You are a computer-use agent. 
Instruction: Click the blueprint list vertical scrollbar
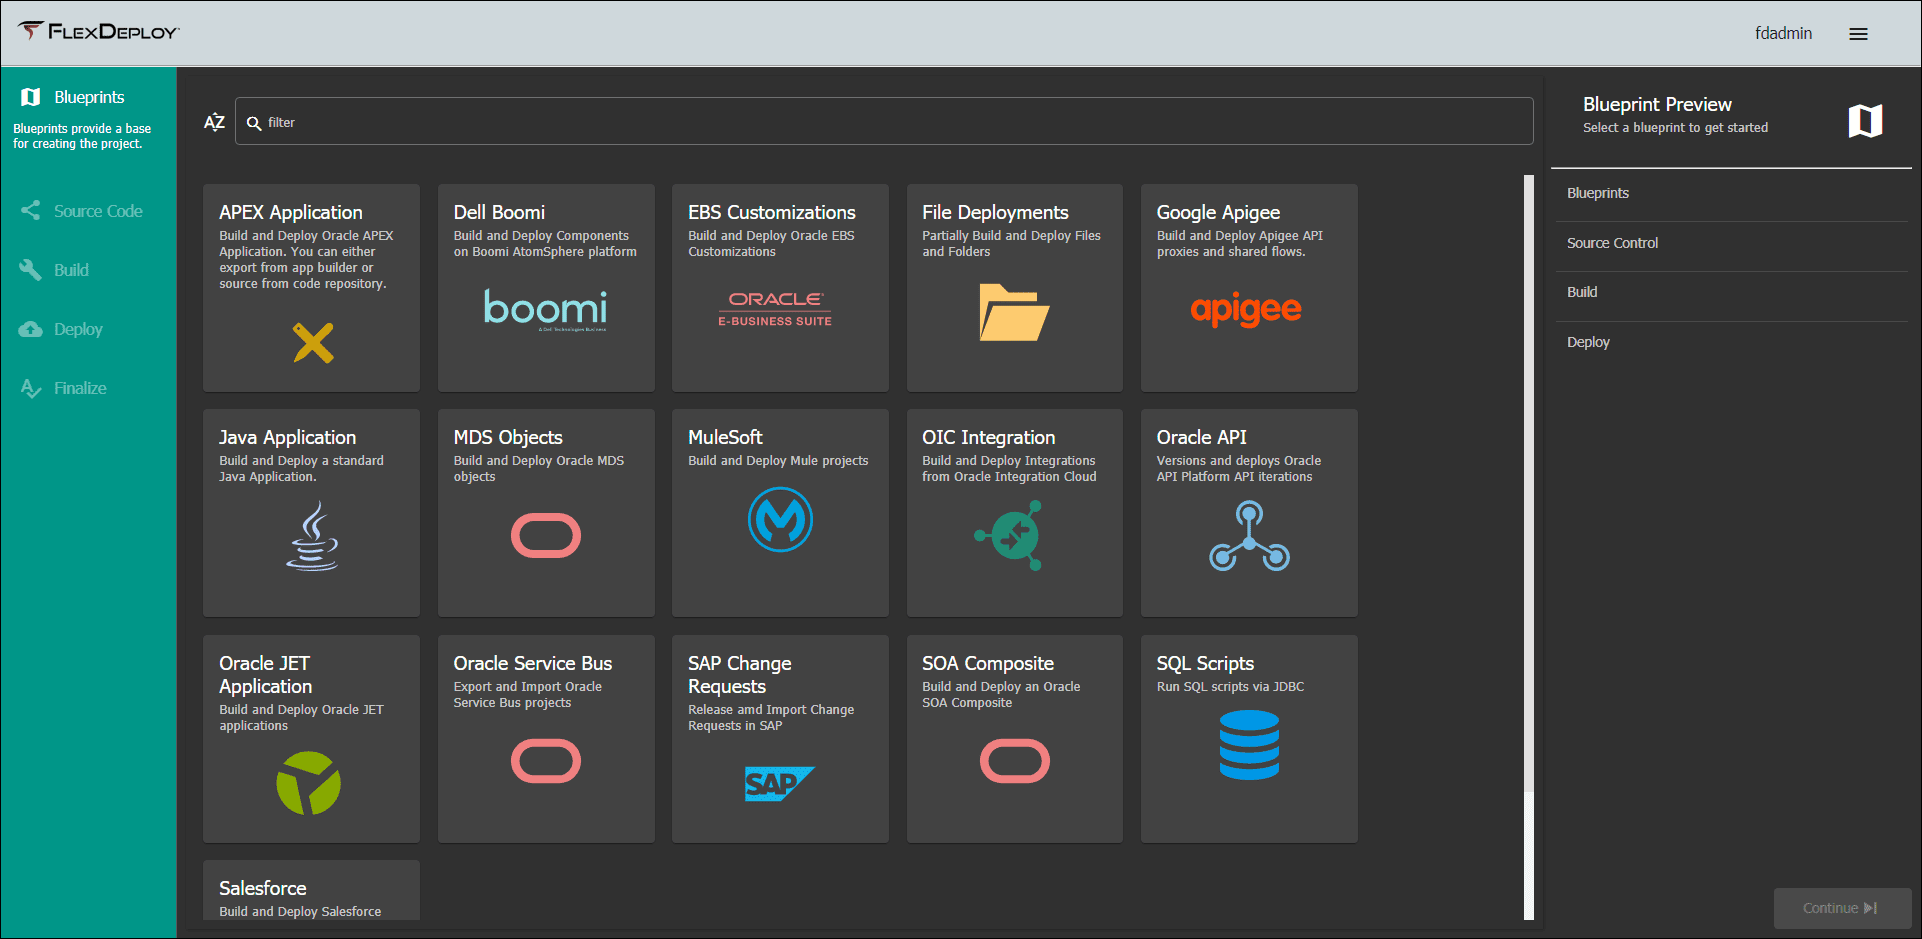[1528, 547]
